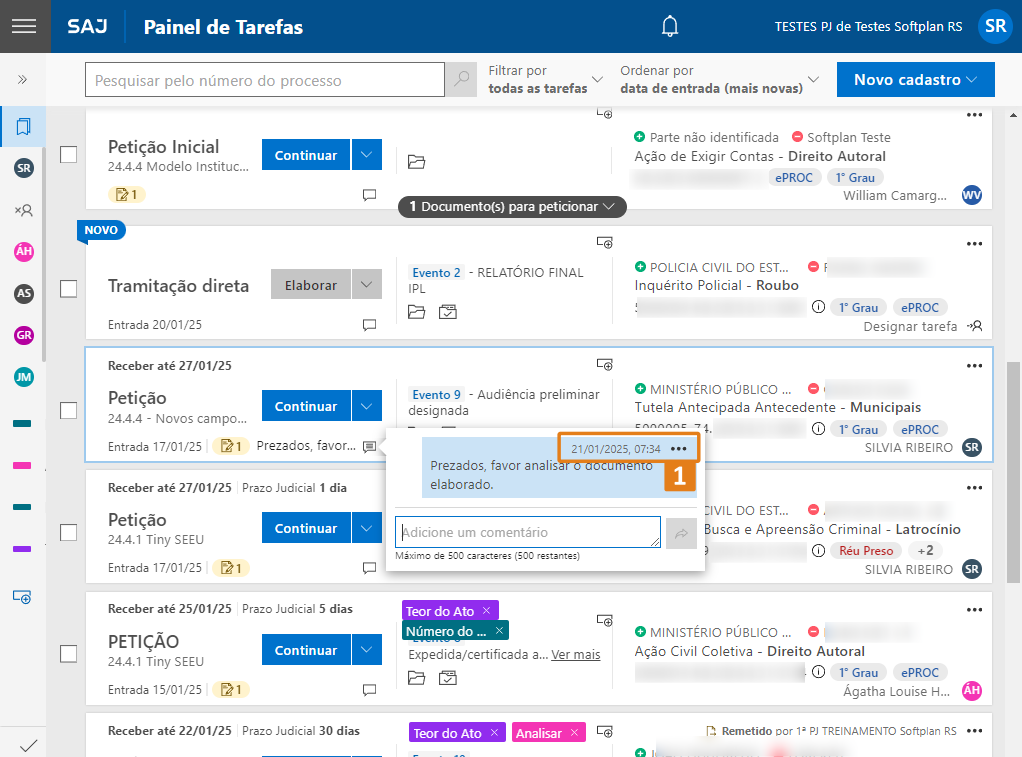
Task: Expand the left sidebar with double chevron
Action: 22,80
